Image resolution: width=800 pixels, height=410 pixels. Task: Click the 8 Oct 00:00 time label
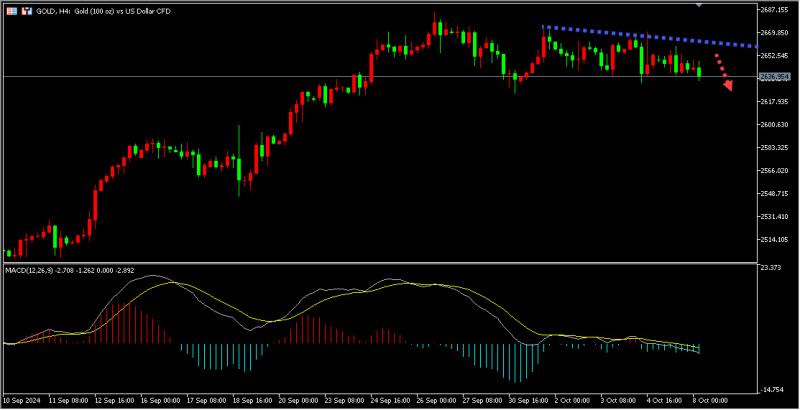[712, 401]
